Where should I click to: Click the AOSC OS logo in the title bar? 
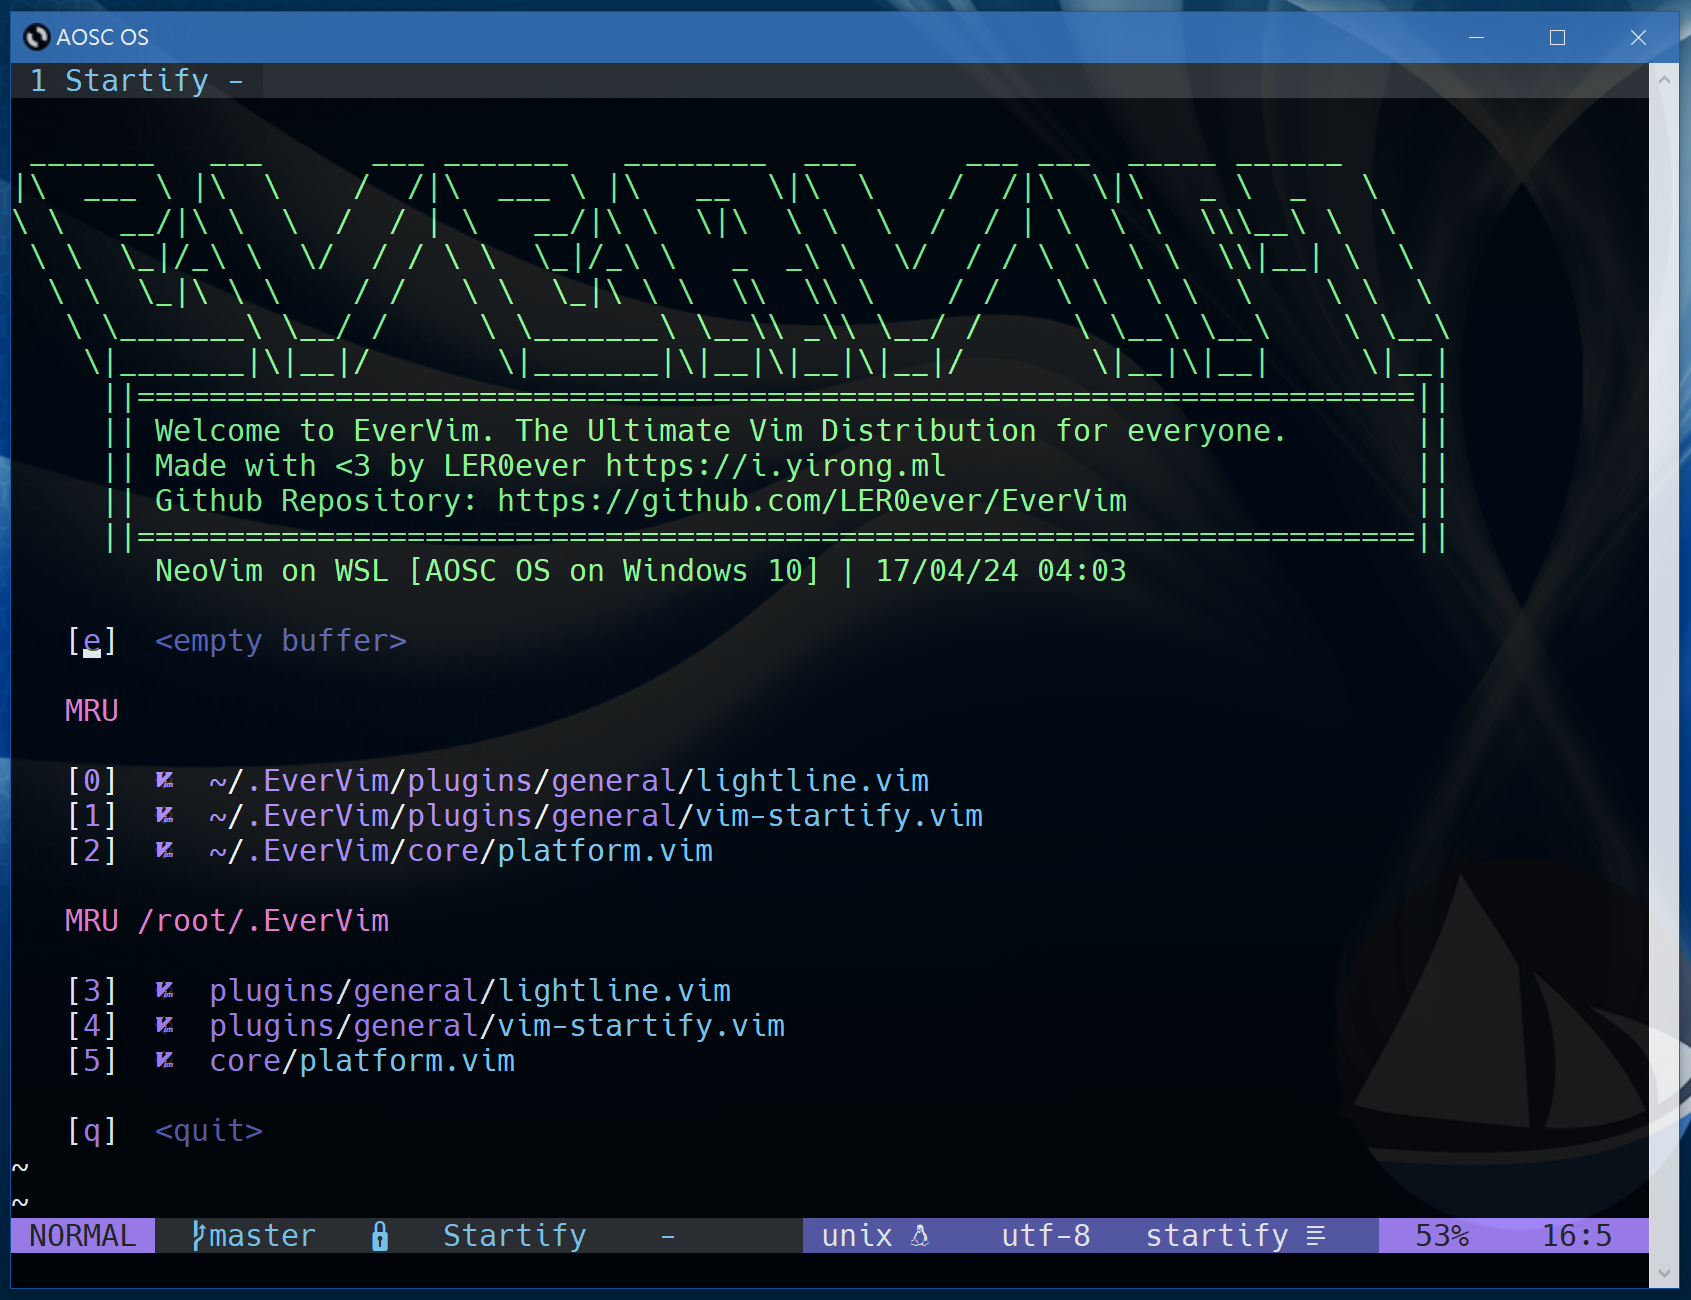[37, 37]
